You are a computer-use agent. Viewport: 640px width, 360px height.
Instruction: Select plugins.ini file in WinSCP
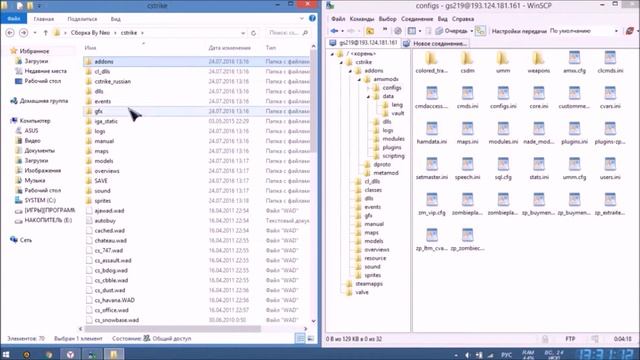click(x=574, y=133)
